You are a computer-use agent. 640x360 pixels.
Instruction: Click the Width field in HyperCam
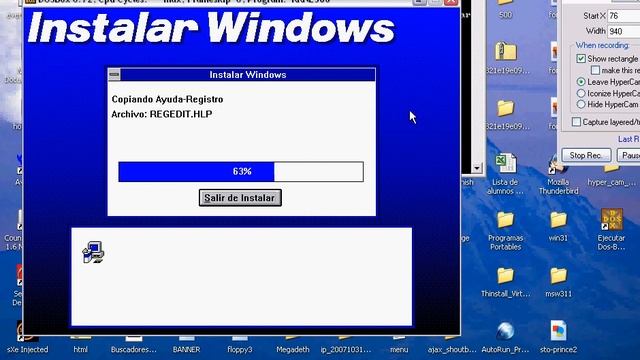[x=624, y=31]
